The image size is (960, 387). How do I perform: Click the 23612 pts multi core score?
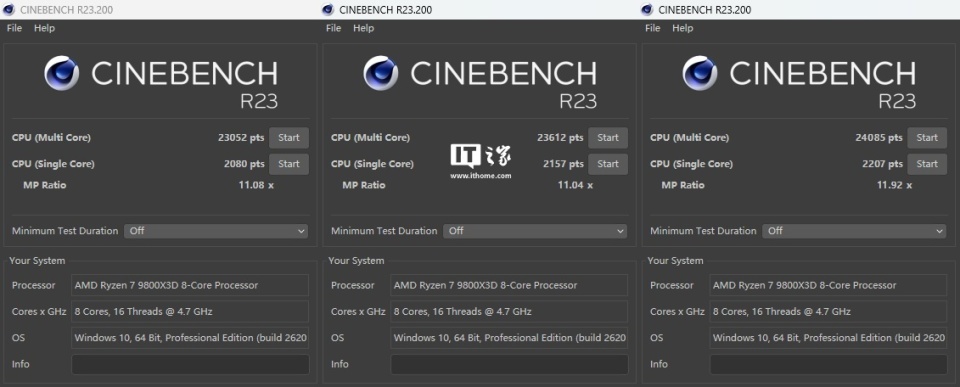pos(560,138)
